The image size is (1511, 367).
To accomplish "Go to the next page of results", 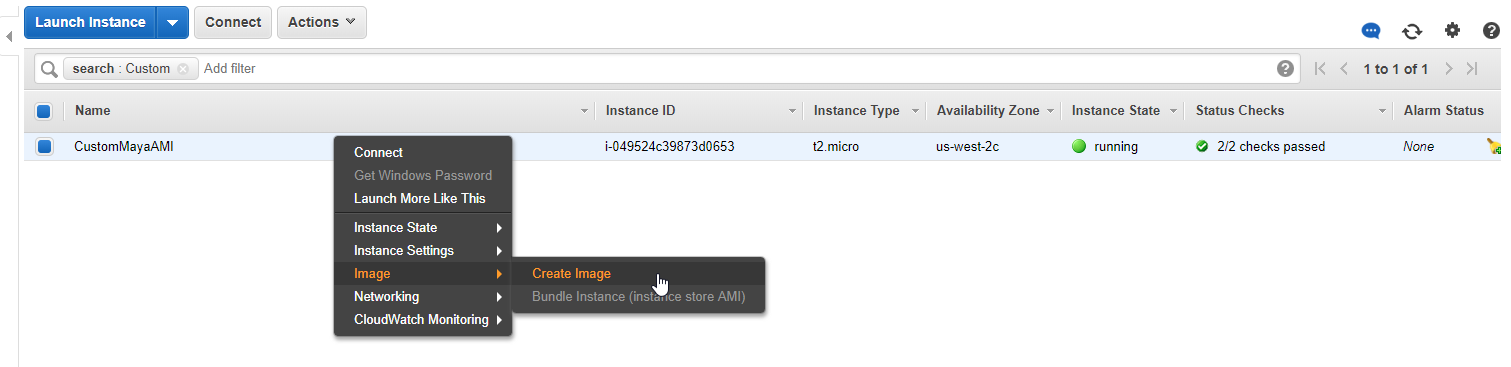I will pos(1448,69).
